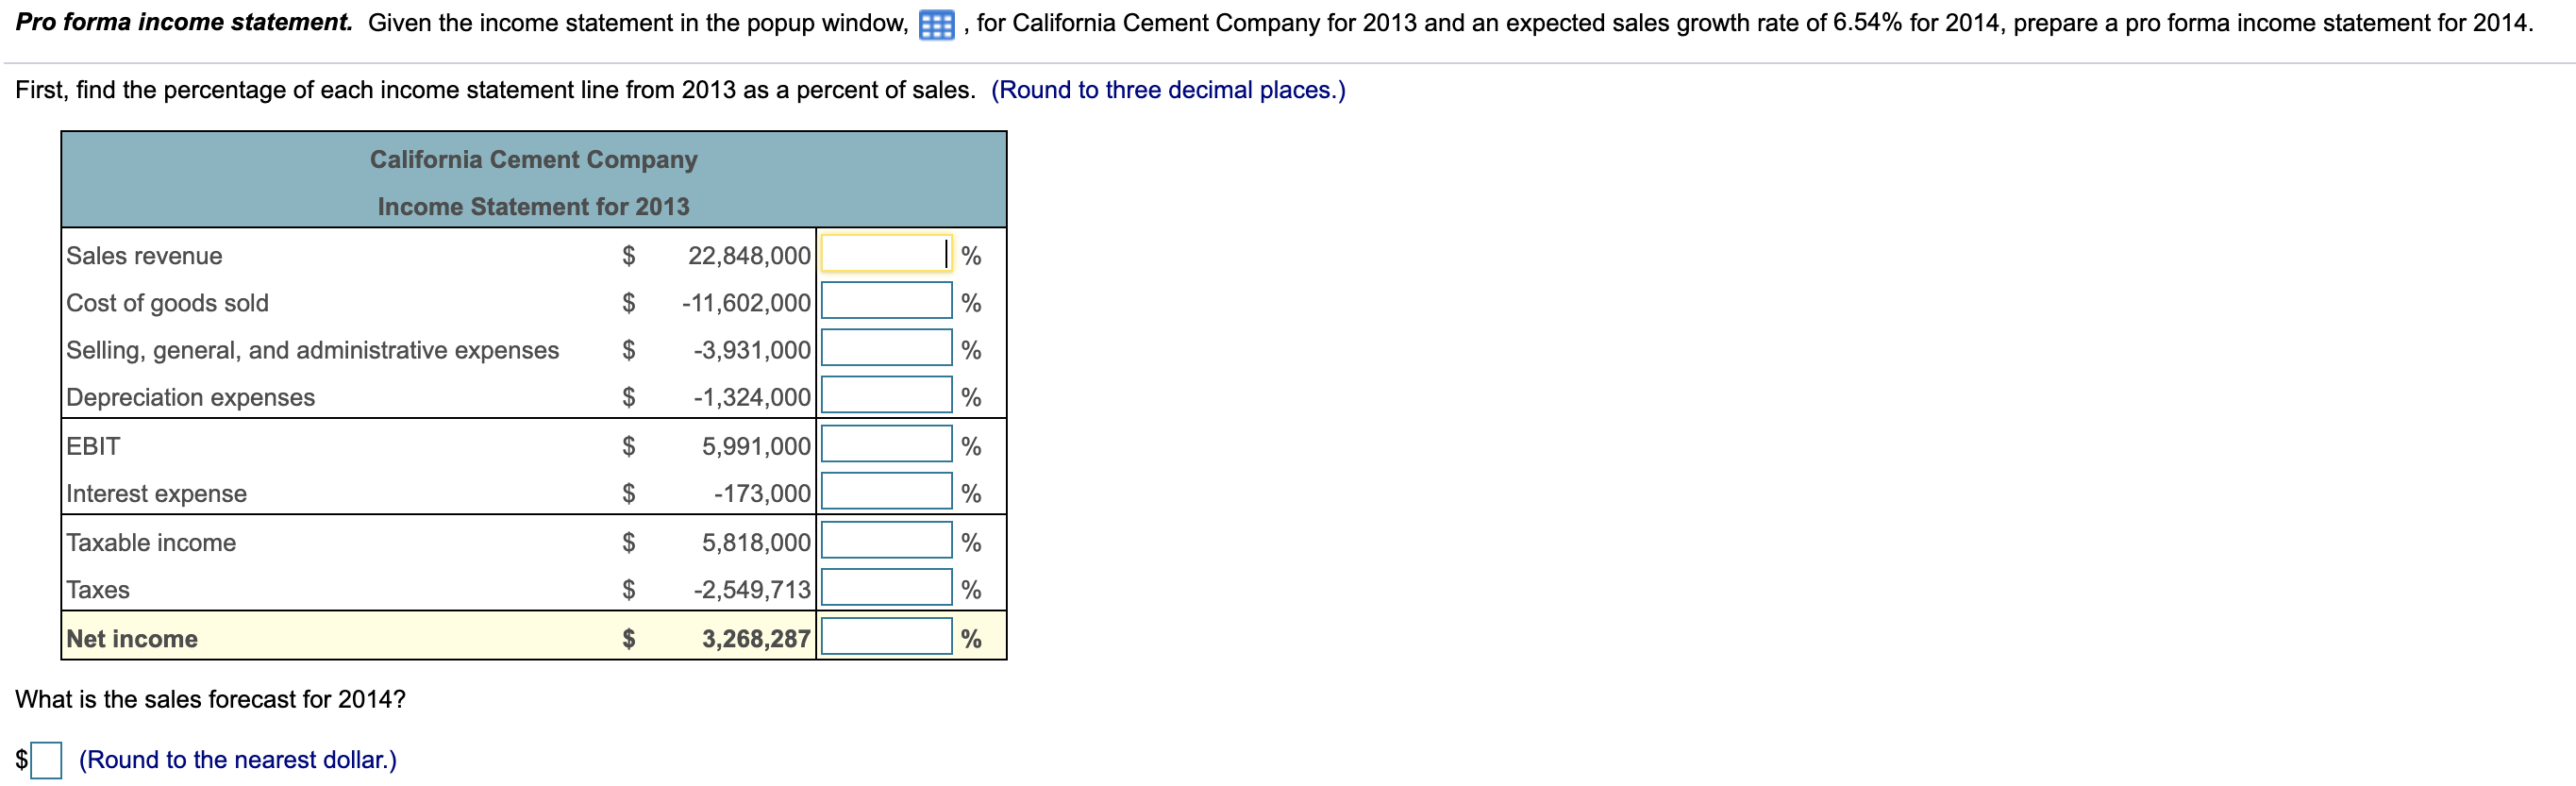
Task: Select the EBIT percent entry box
Action: (884, 445)
